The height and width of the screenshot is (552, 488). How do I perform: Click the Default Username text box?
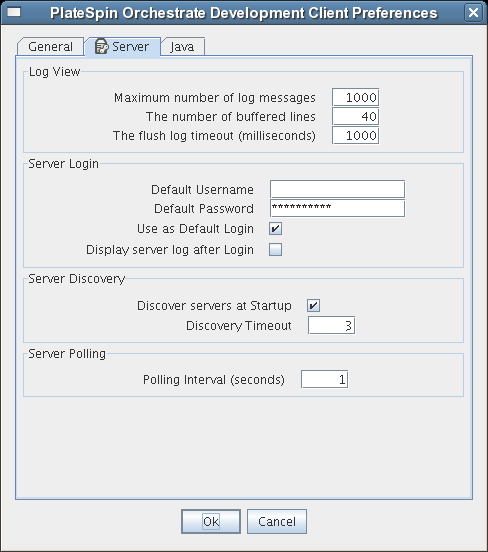point(337,189)
